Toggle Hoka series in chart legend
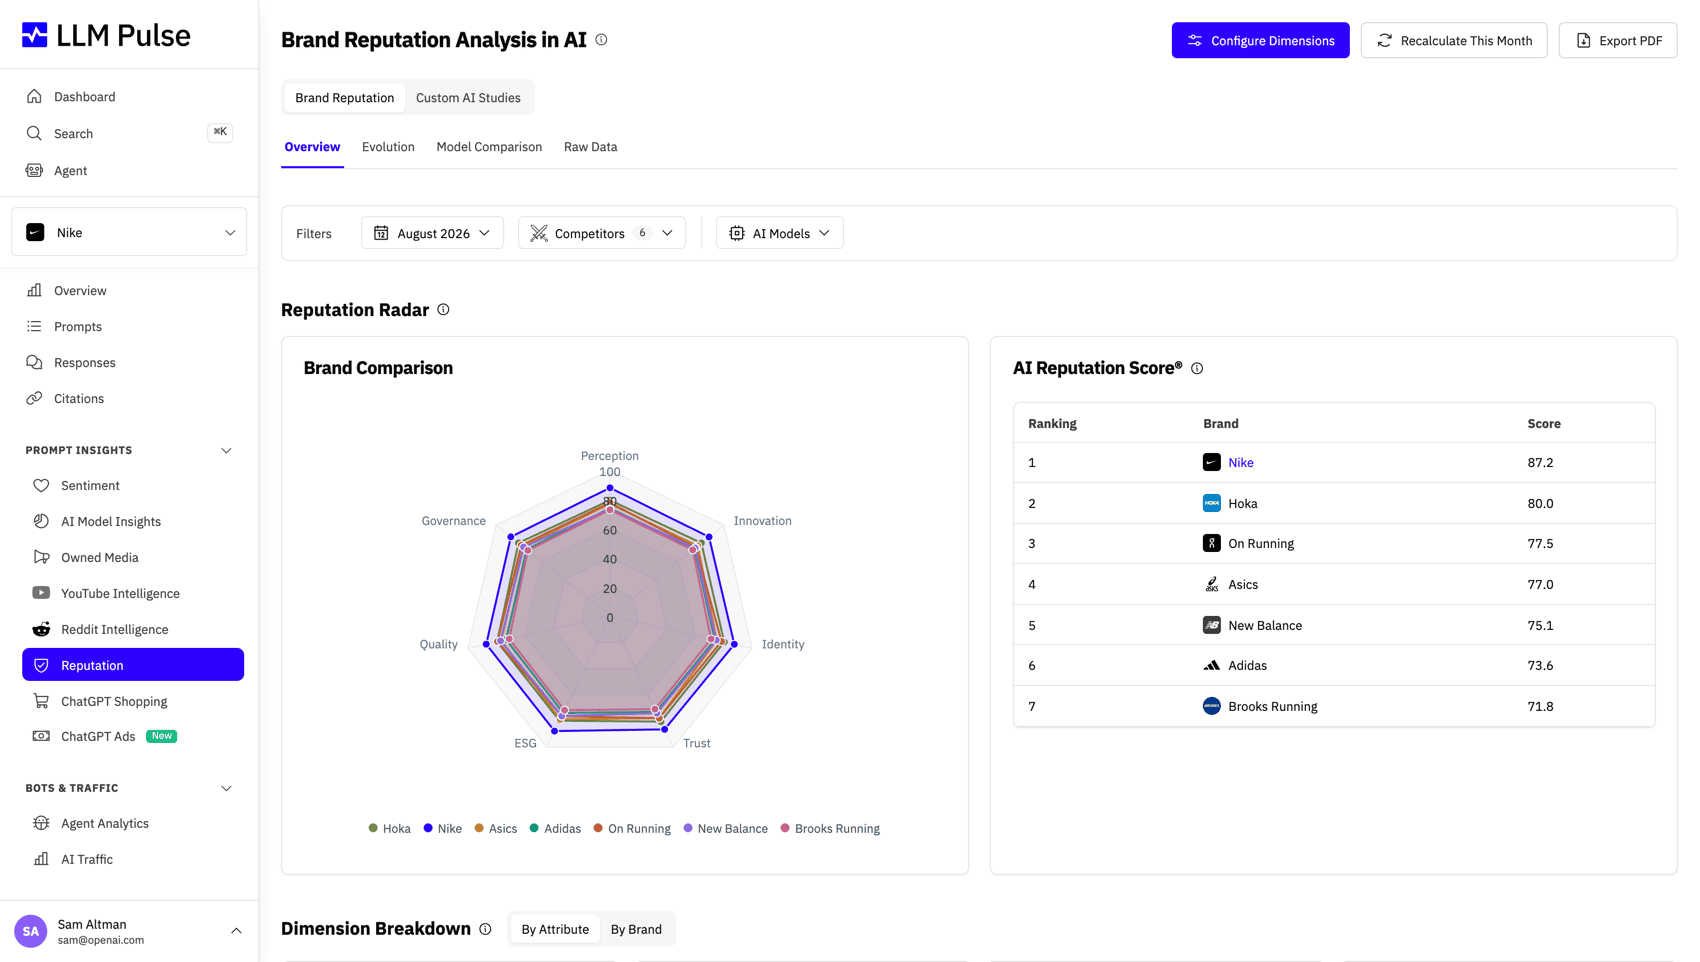The image size is (1700, 962). [389, 829]
